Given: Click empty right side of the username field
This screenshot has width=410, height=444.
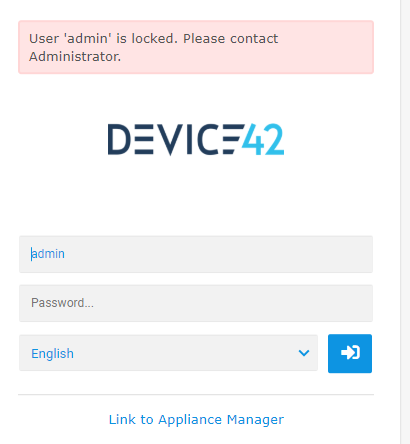Looking at the screenshot, I should 267,254.
